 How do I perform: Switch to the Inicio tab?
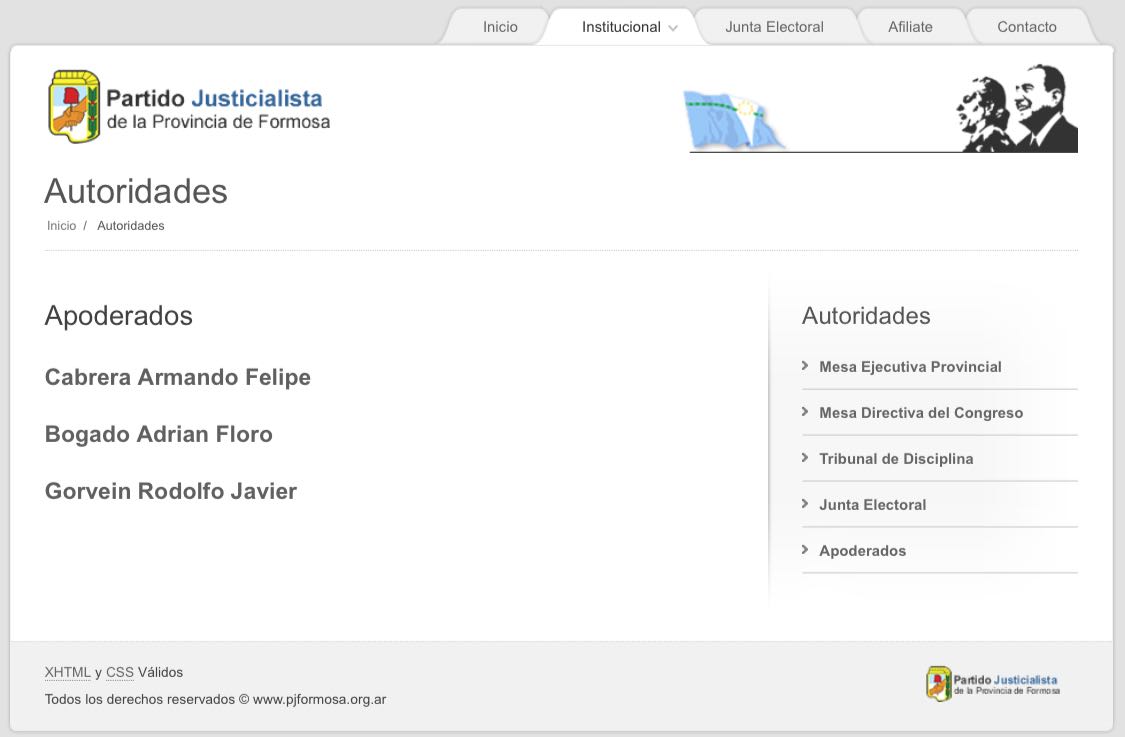coord(500,27)
